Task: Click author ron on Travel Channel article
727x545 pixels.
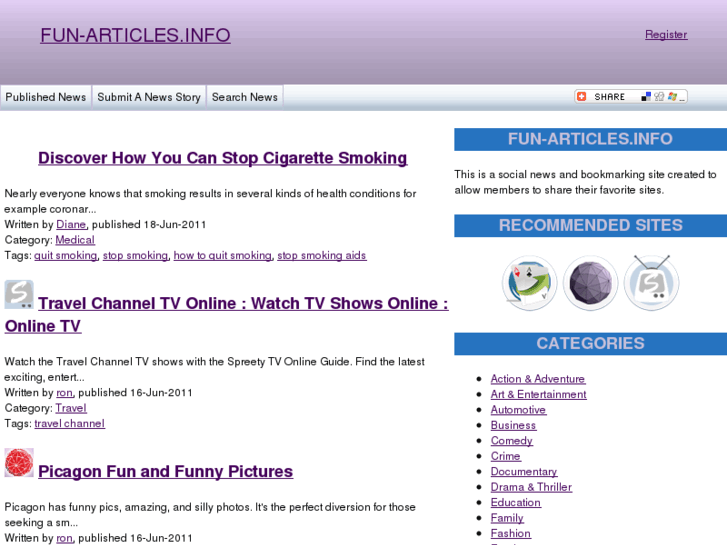Action: [64, 393]
